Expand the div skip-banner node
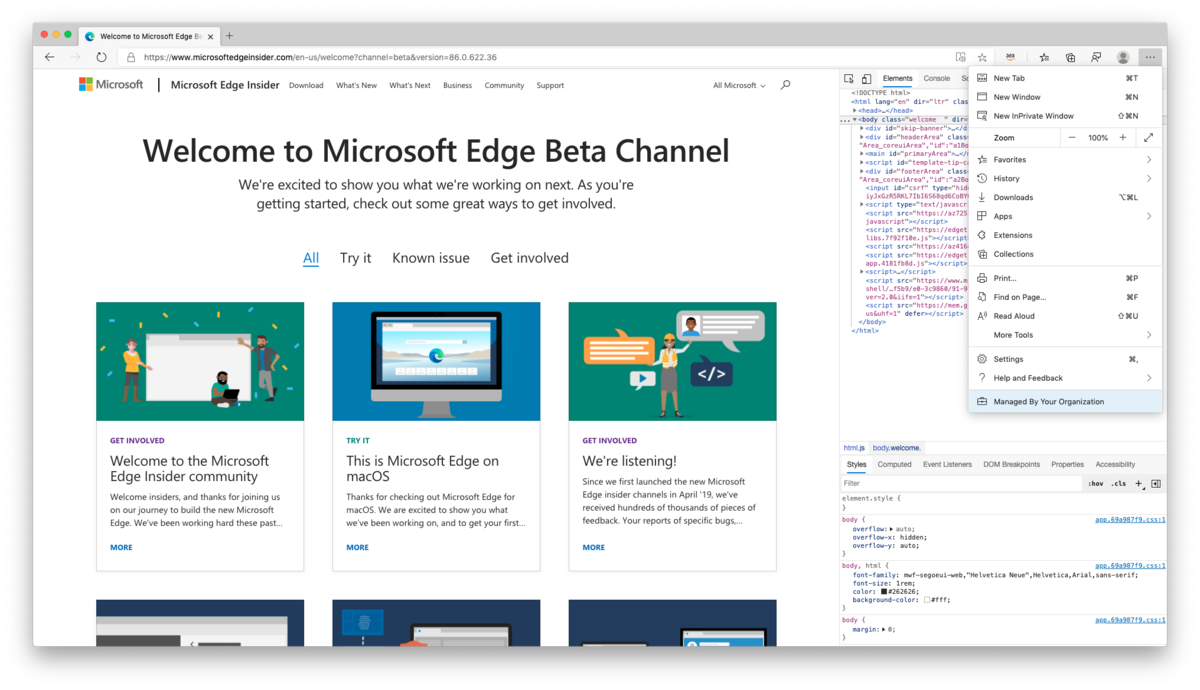 pyautogui.click(x=862, y=128)
